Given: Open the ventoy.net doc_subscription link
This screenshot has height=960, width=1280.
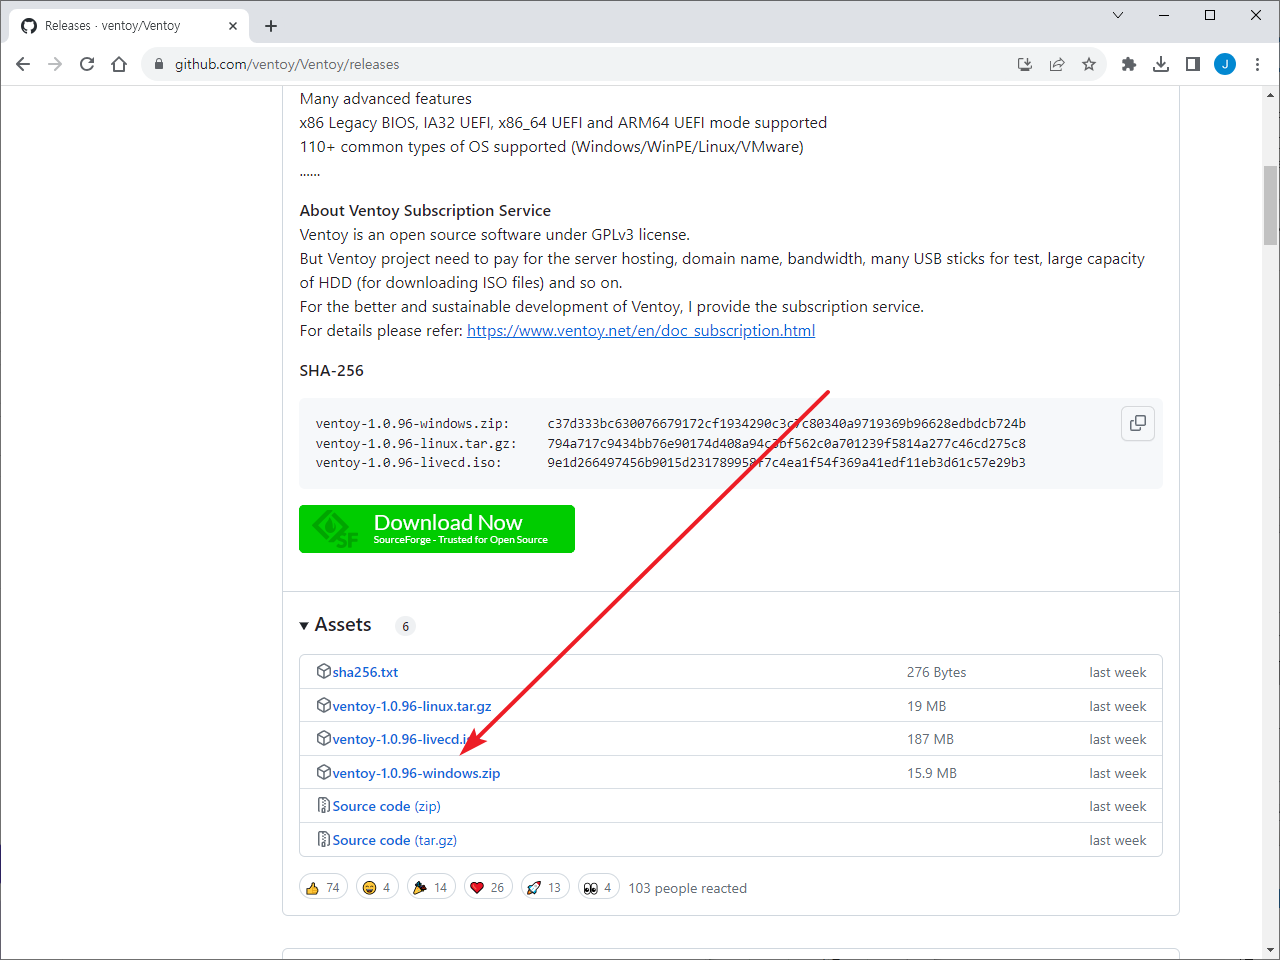Looking at the screenshot, I should coord(641,331).
